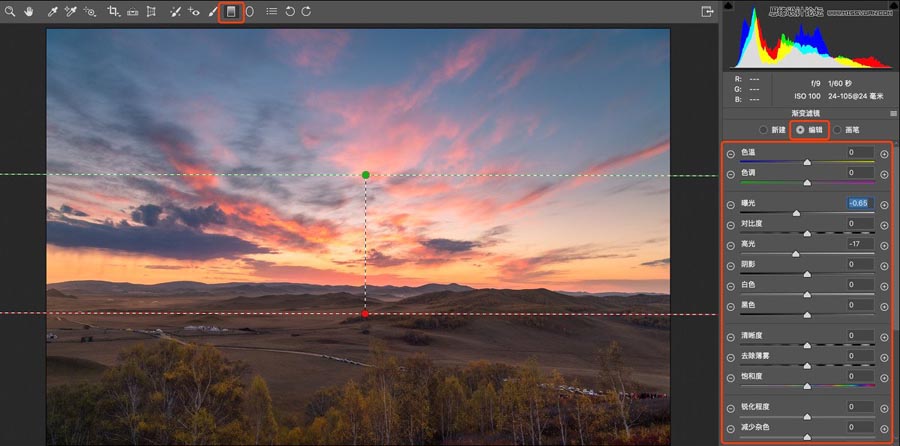900x446 pixels.
Task: Click the 对比度 value field
Action: tap(860, 223)
